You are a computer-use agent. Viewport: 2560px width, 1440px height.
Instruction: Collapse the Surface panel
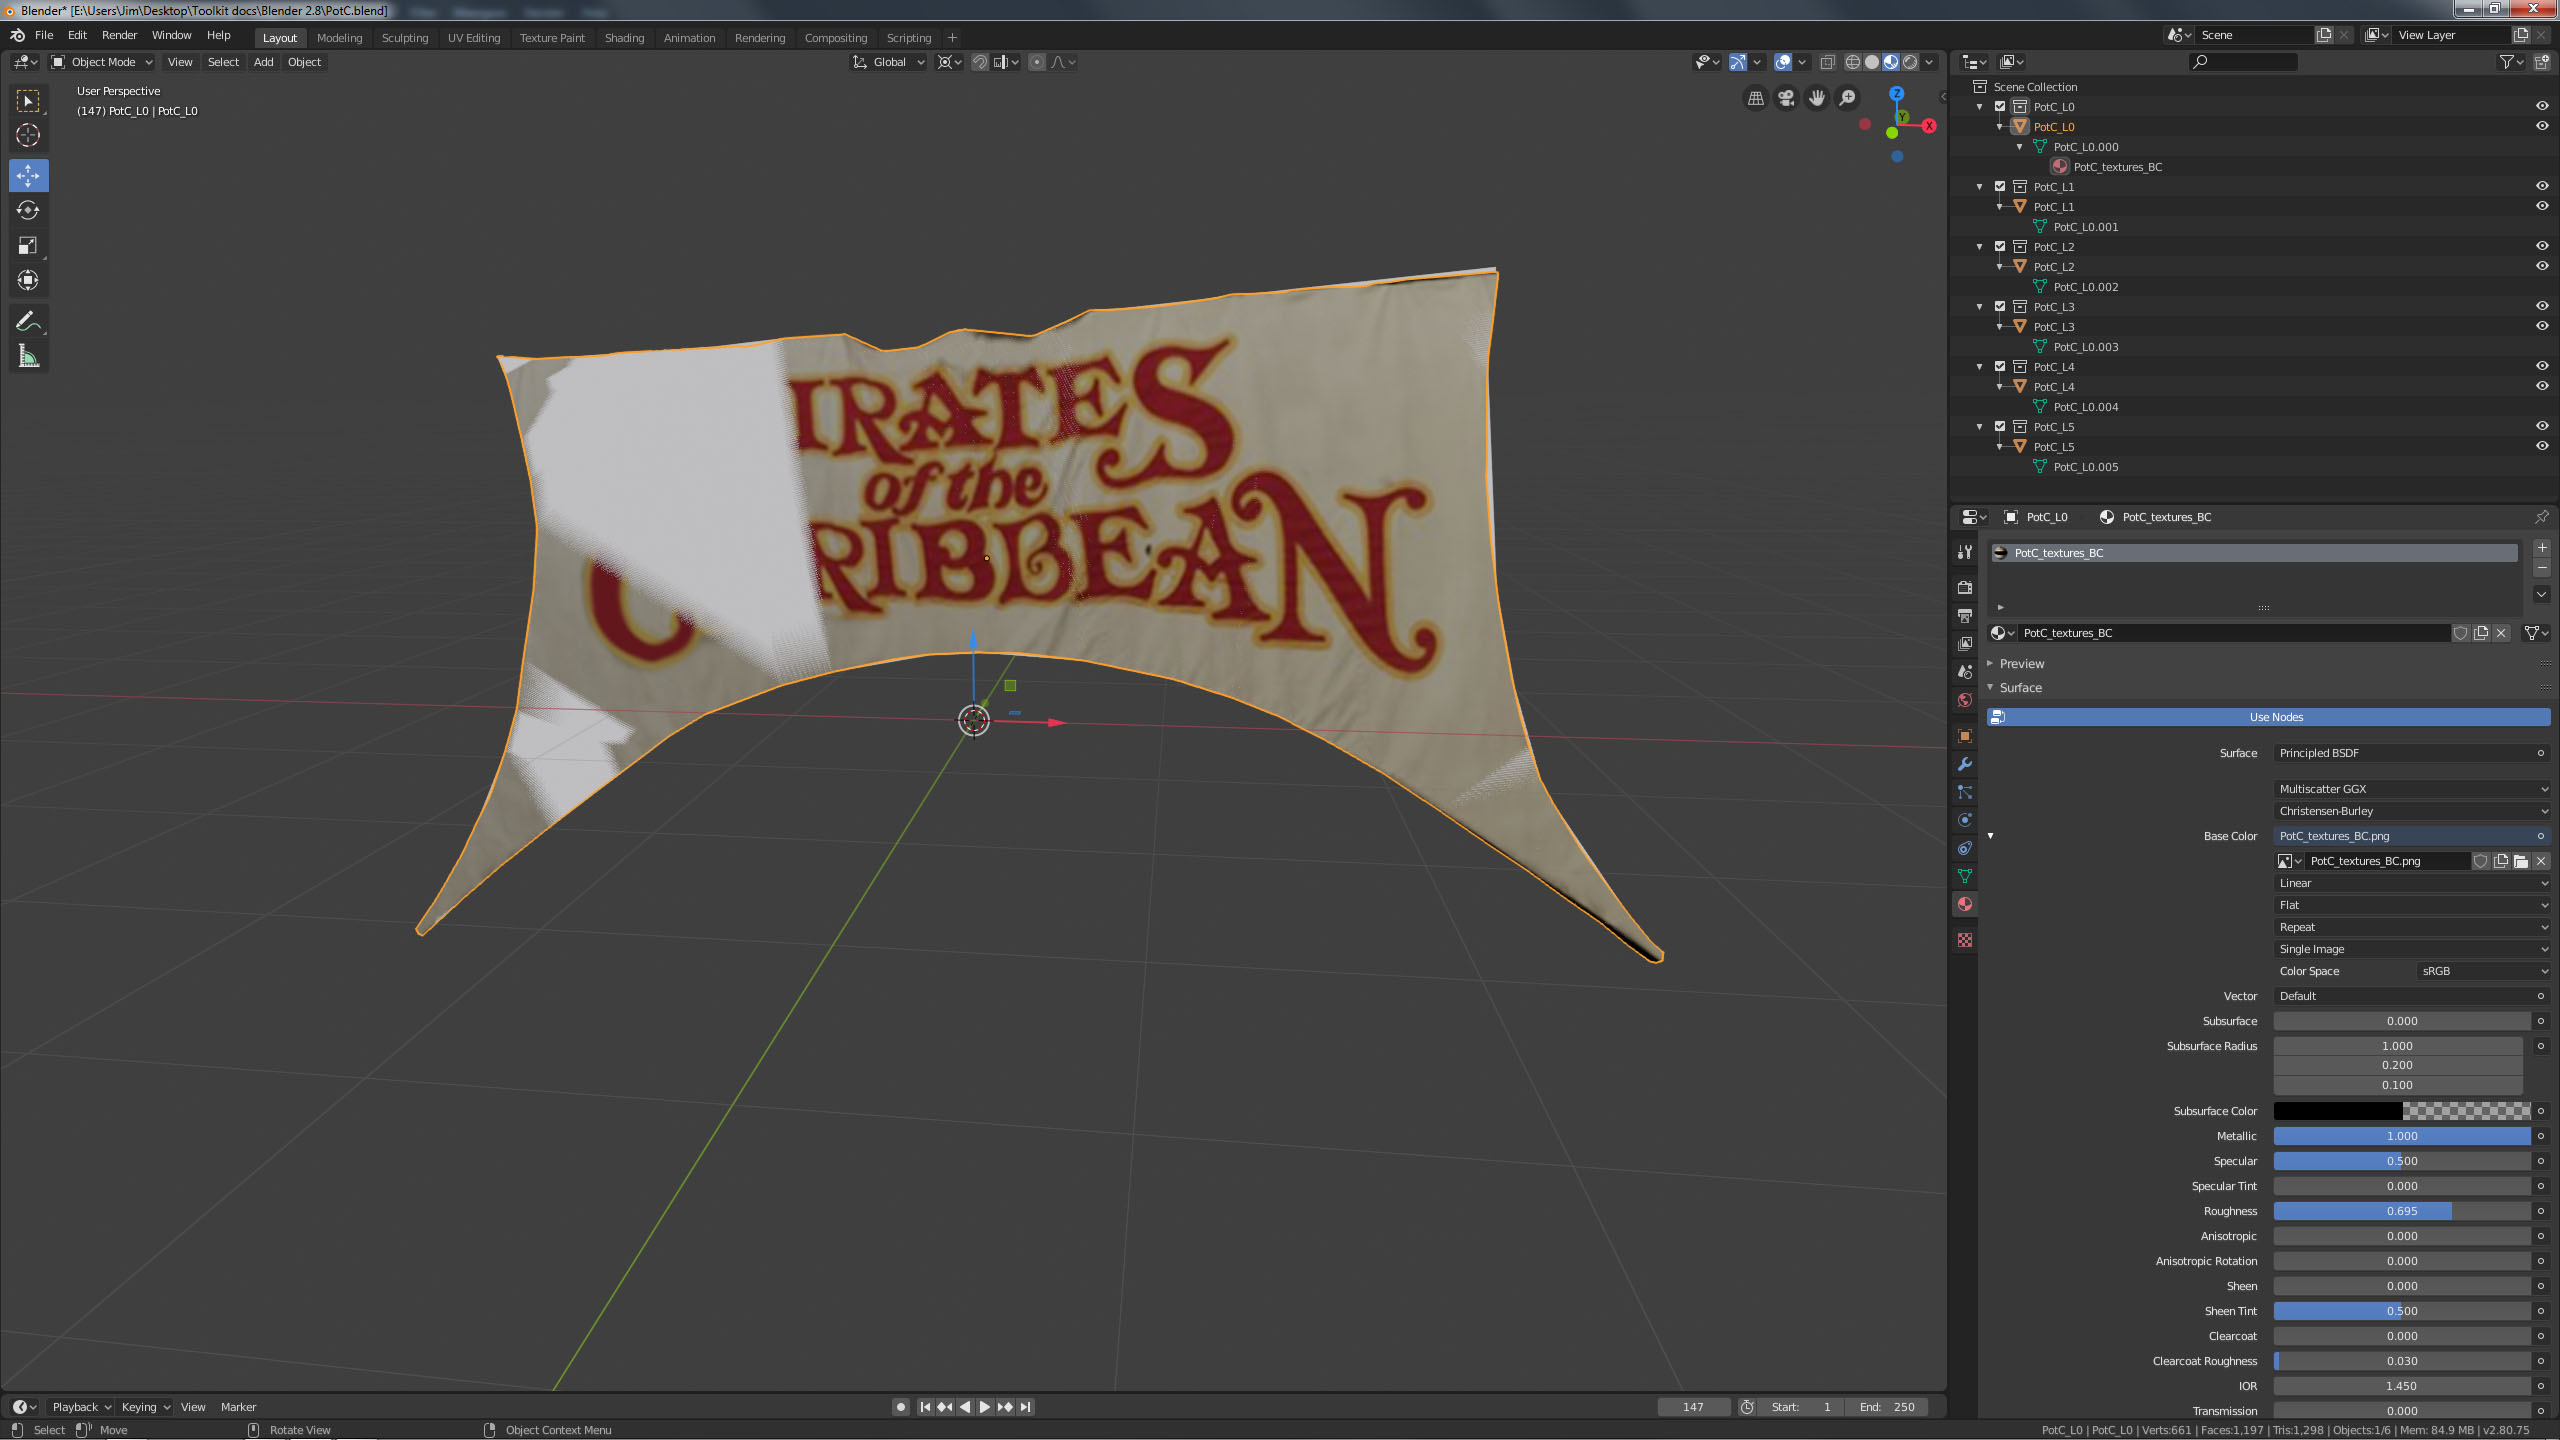[x=2019, y=688]
